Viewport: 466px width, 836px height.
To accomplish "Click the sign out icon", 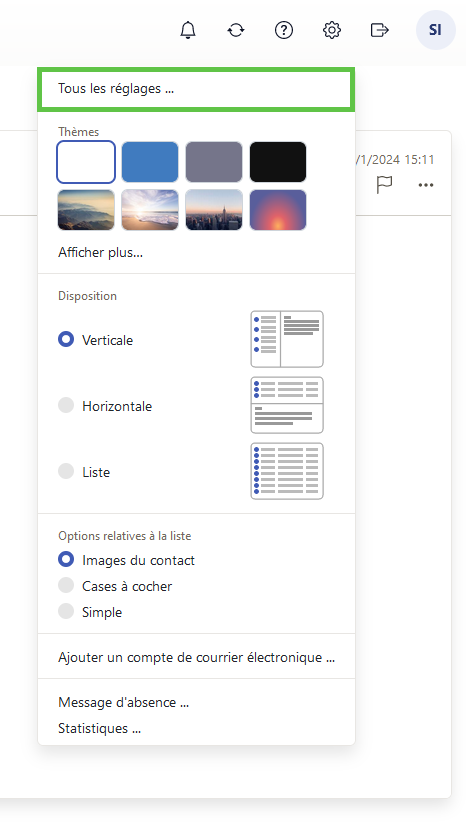I will click(x=379, y=30).
